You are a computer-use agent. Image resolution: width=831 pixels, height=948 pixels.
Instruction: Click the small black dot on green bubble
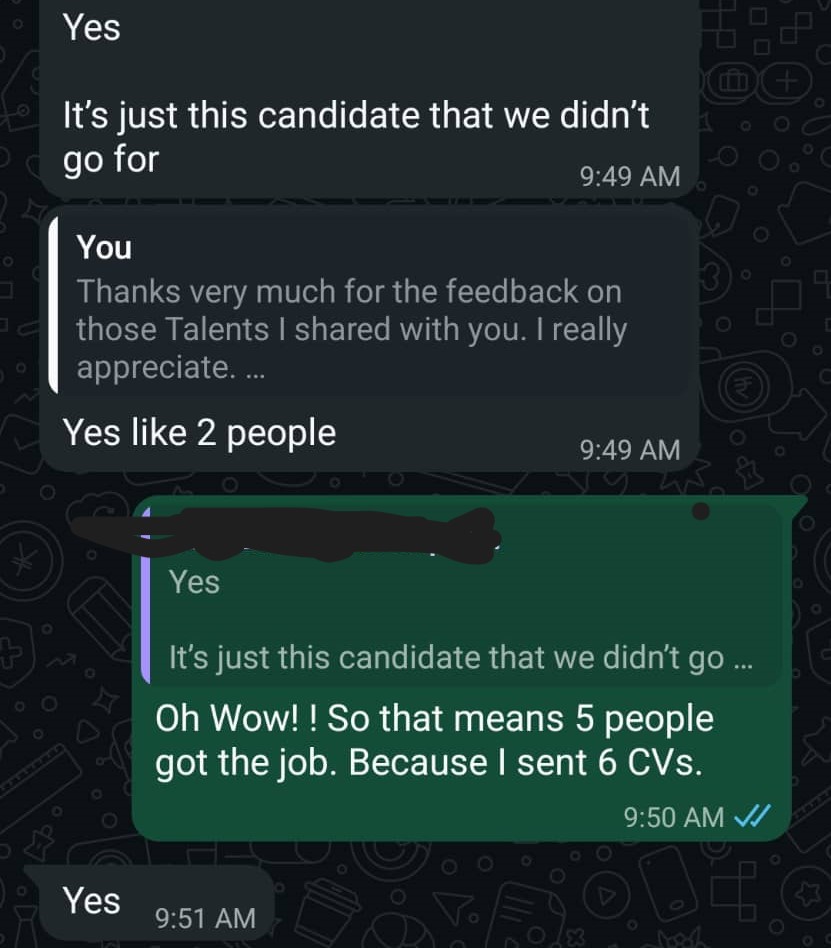tap(701, 512)
